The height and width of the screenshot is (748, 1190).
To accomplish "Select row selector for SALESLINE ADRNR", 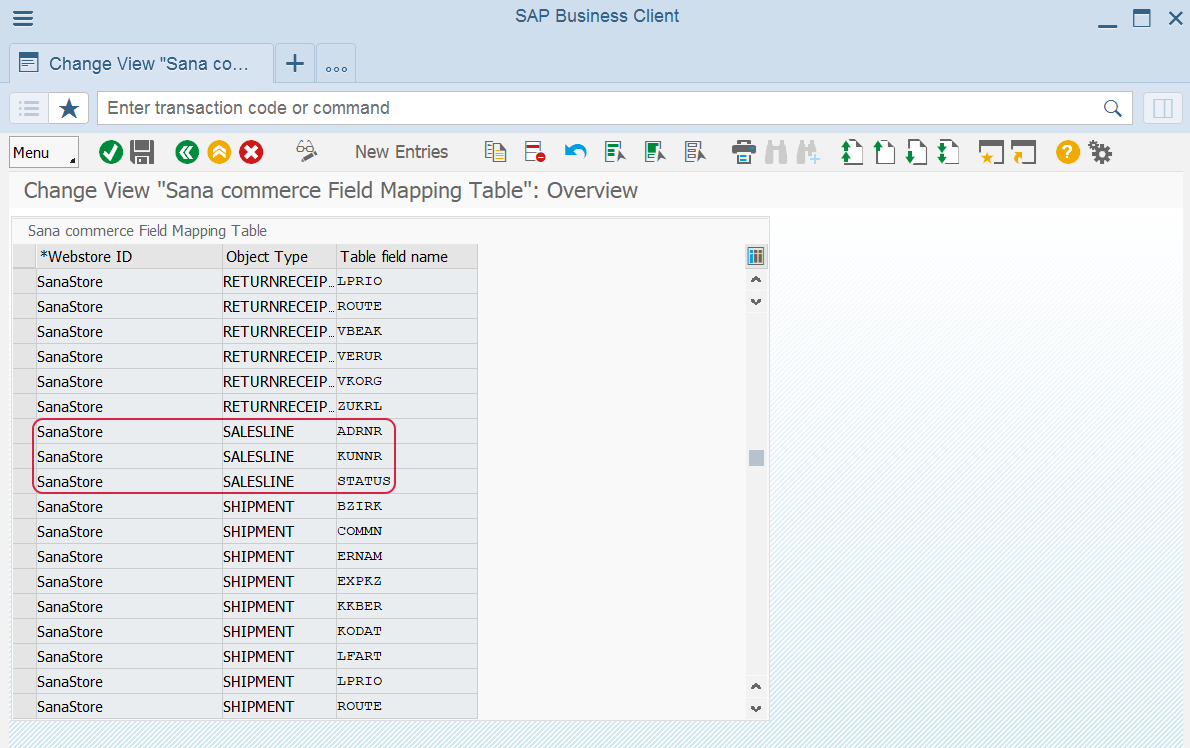I will pos(24,432).
